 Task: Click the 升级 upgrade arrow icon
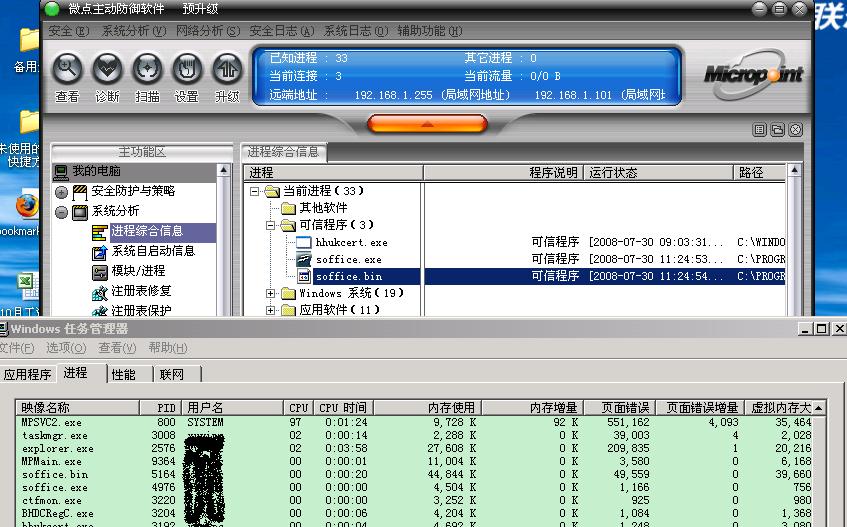click(x=227, y=69)
